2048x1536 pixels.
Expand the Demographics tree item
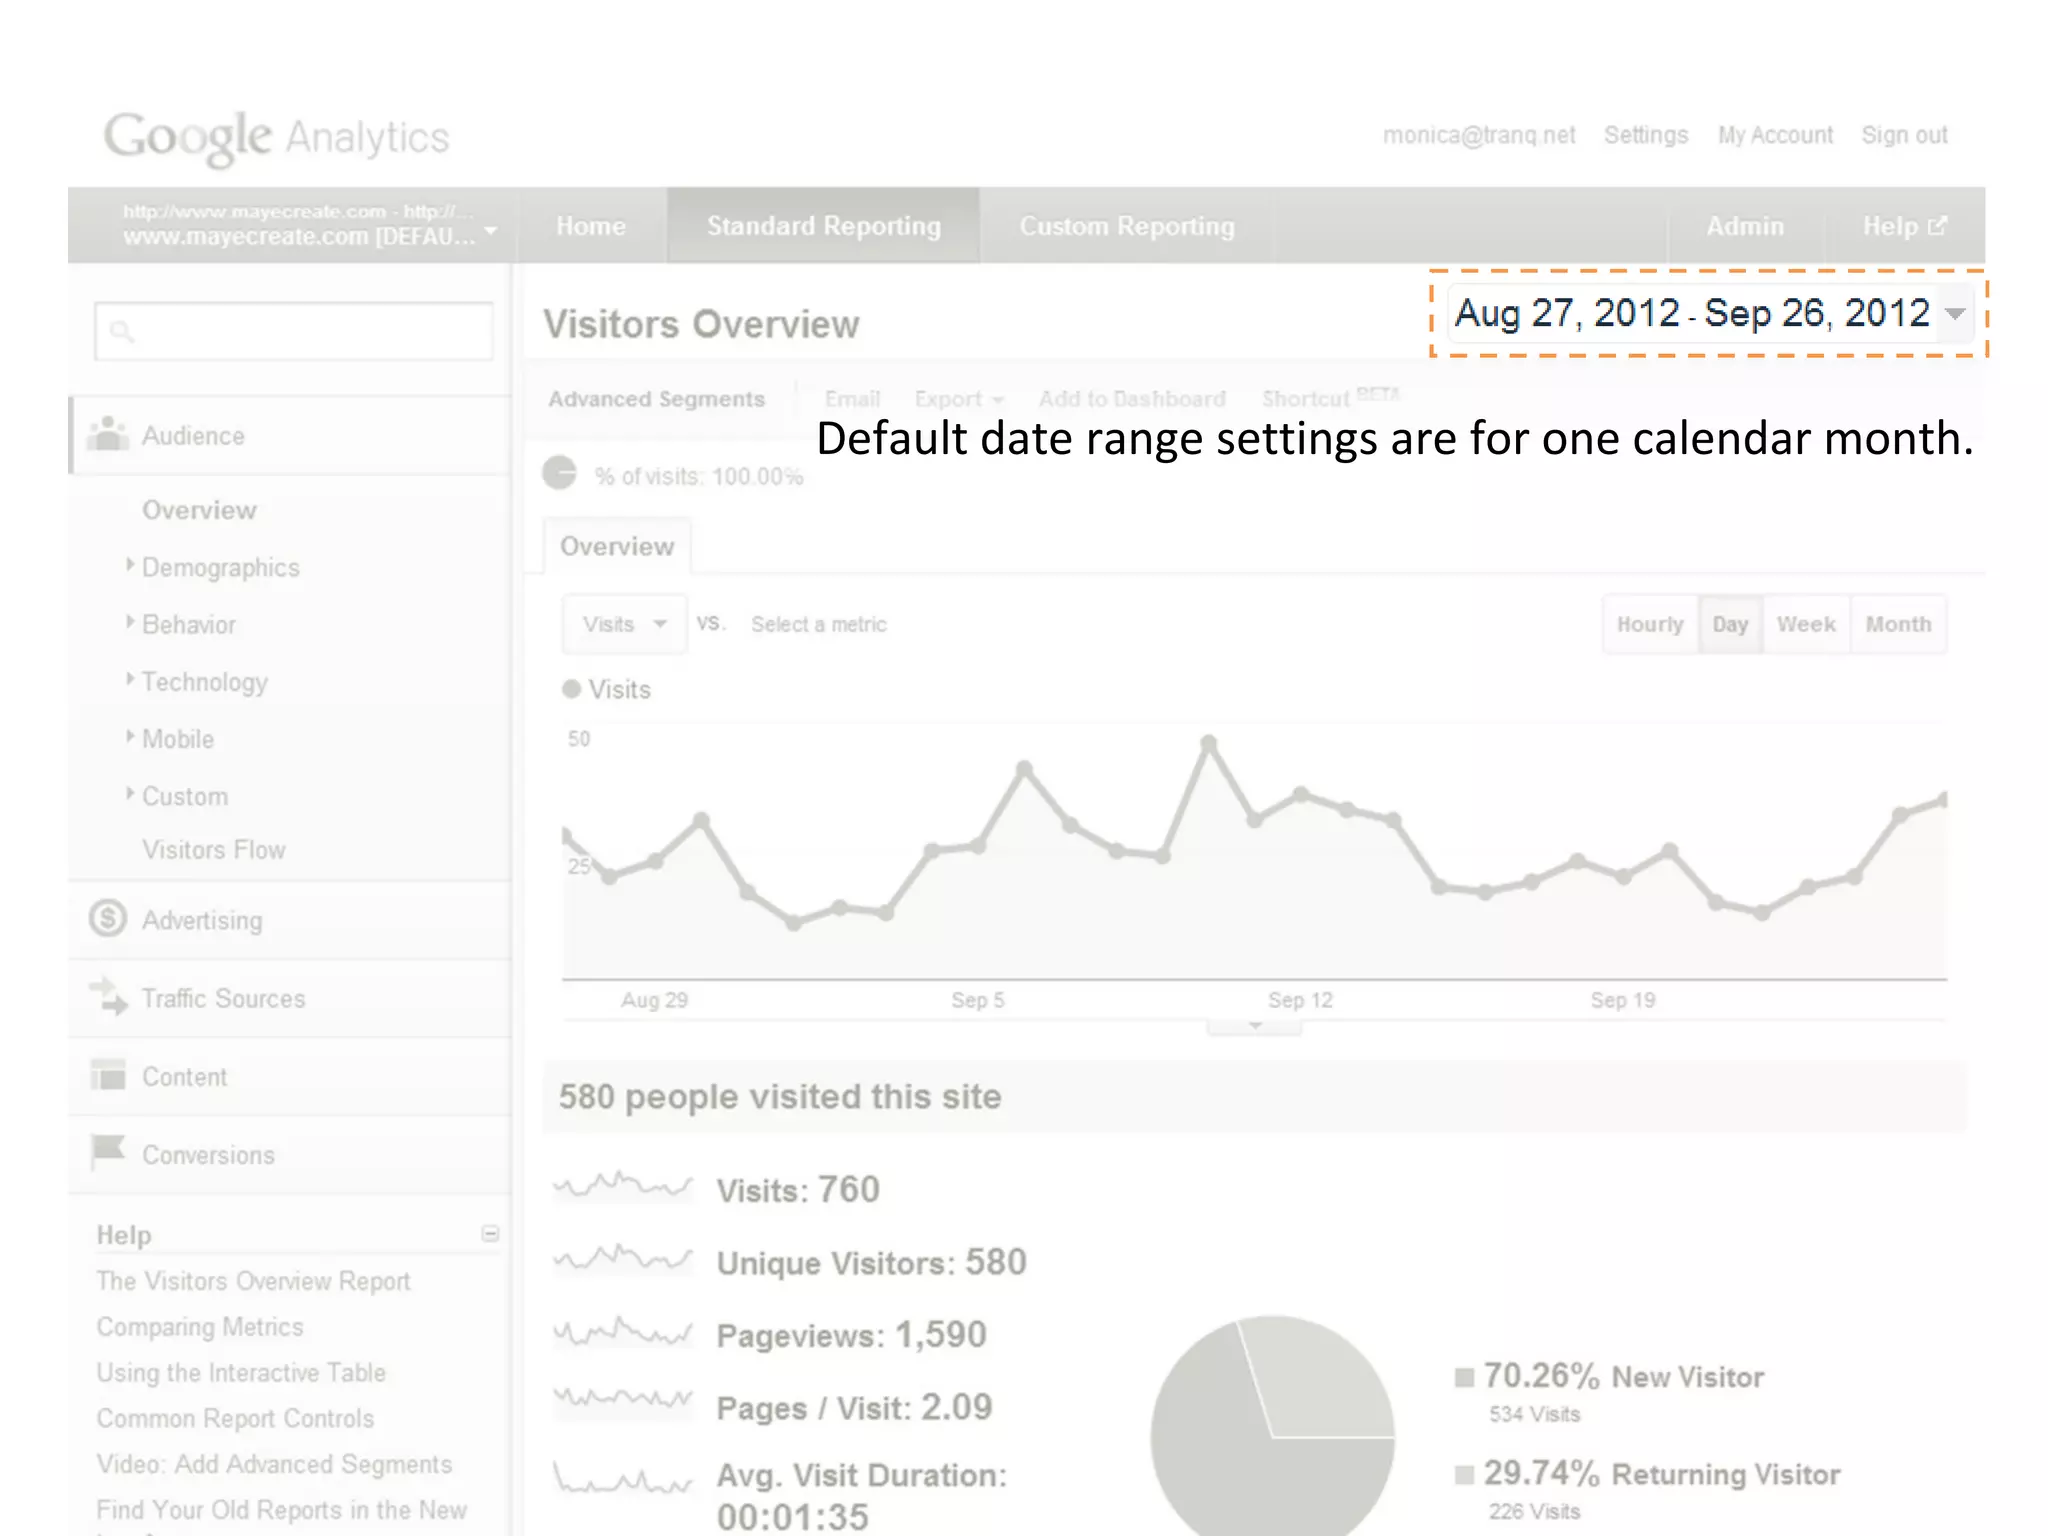click(130, 565)
